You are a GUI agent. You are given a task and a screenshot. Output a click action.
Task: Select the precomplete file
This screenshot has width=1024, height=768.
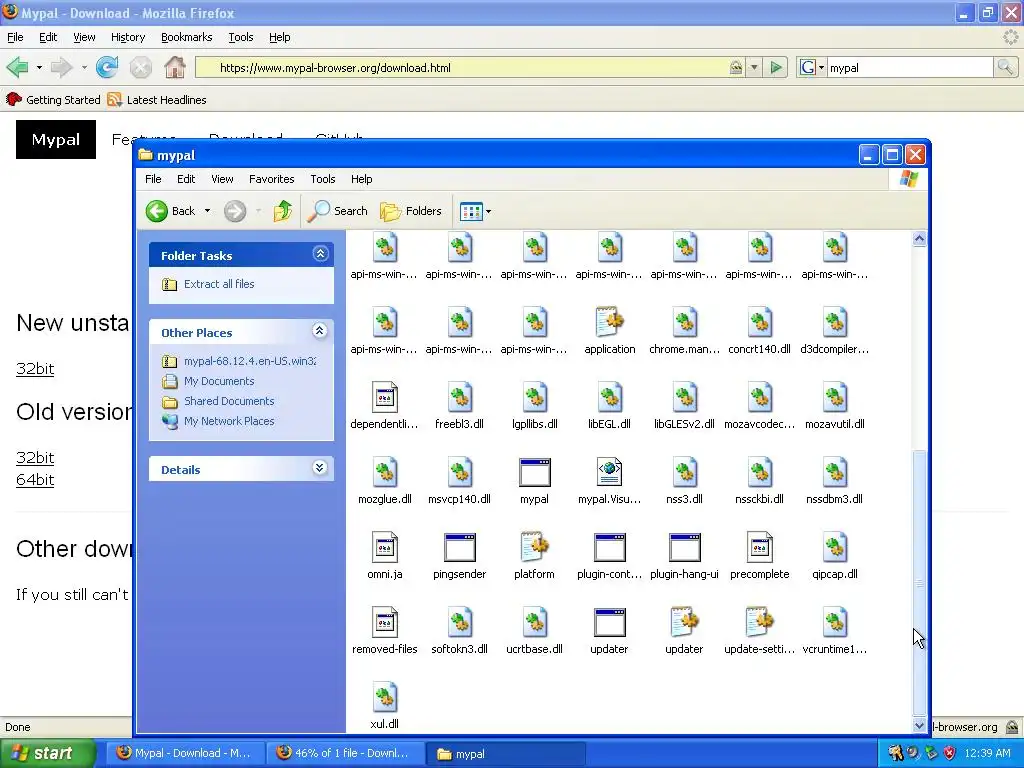(760, 556)
